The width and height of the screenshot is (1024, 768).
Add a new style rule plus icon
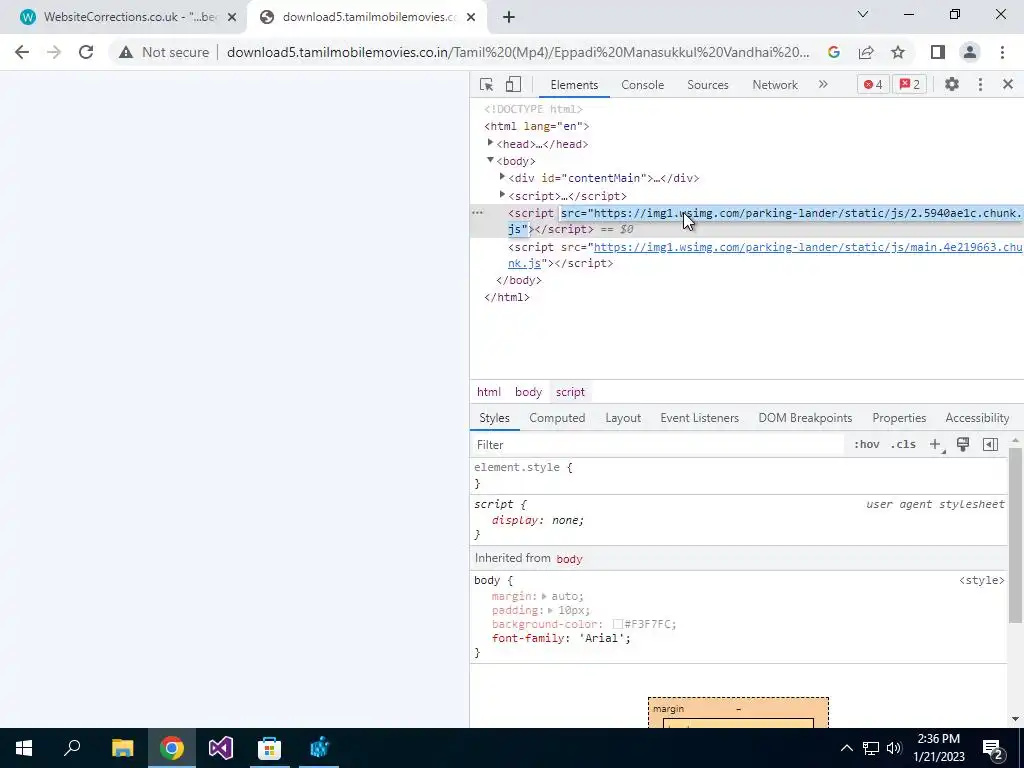tap(936, 445)
